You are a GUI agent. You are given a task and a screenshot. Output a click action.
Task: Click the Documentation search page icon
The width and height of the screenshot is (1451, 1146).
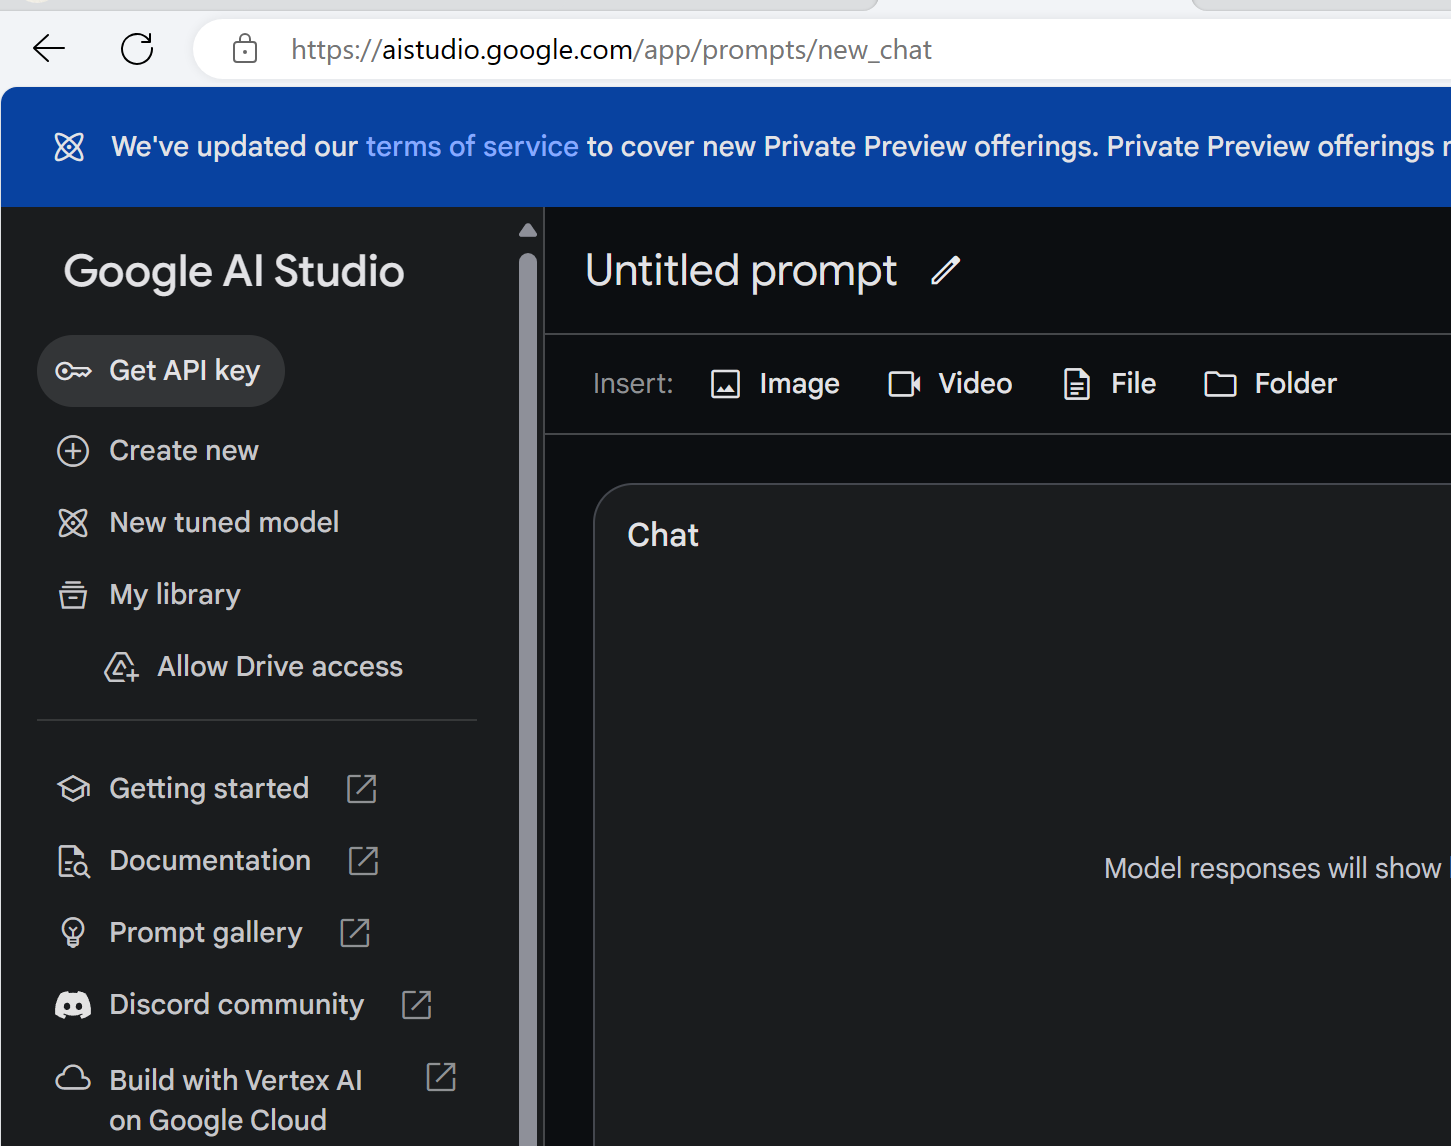click(73, 861)
